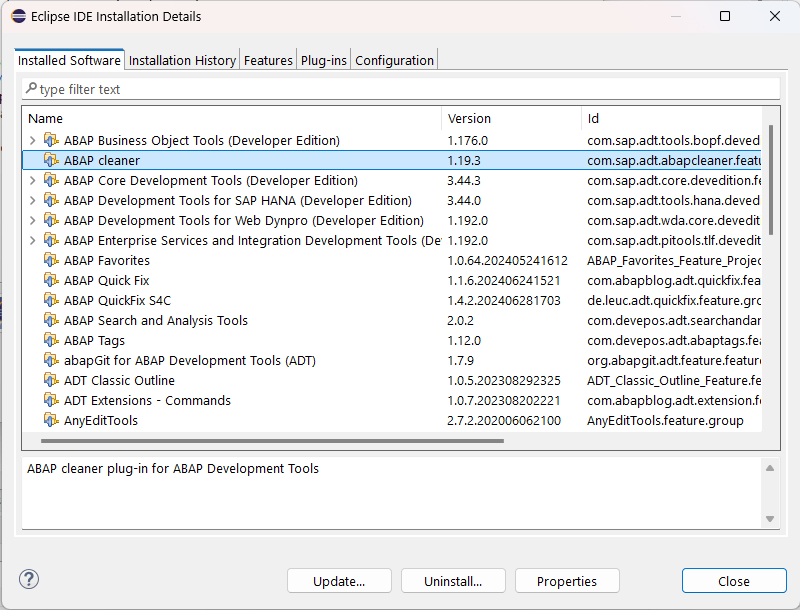This screenshot has height=610, width=800.
Task: Expand ABAP Core Development Tools (Developer Edition)
Action: pos(33,180)
